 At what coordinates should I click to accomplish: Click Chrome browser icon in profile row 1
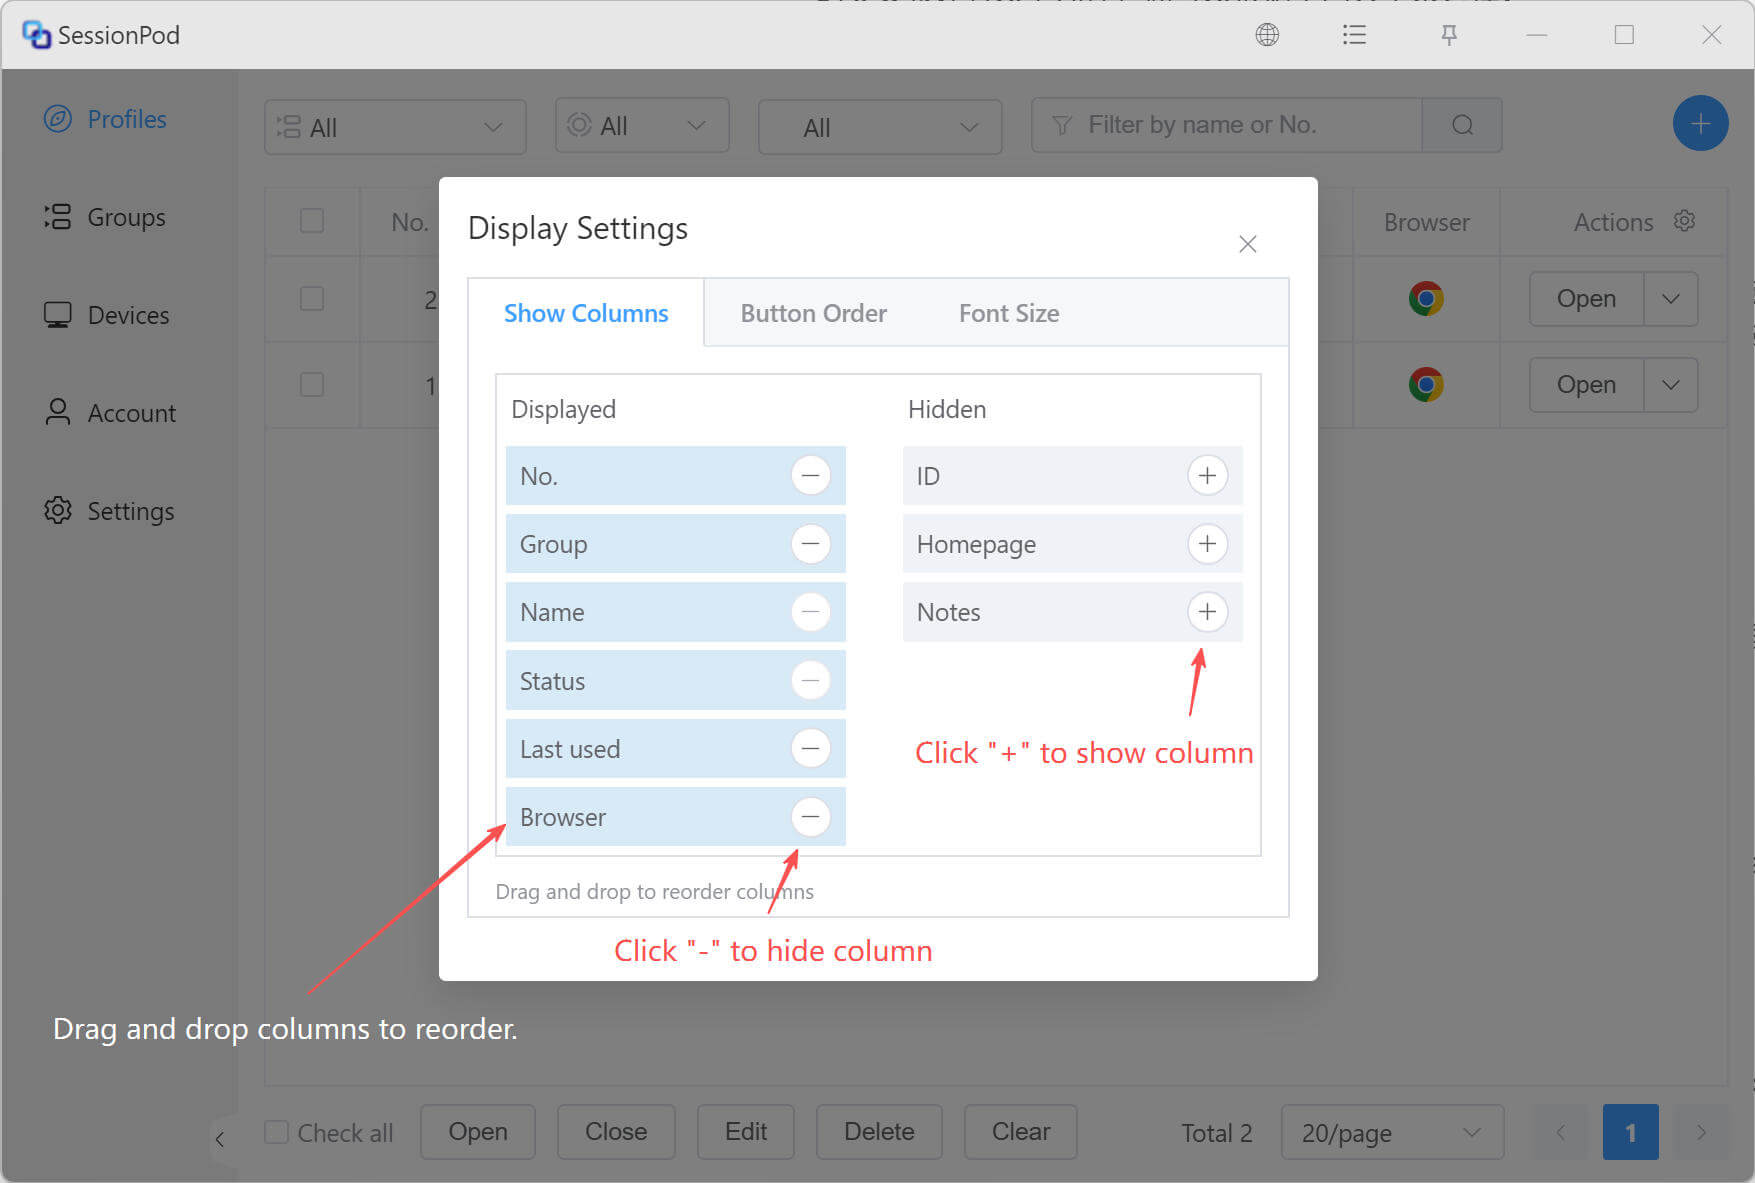(1426, 384)
